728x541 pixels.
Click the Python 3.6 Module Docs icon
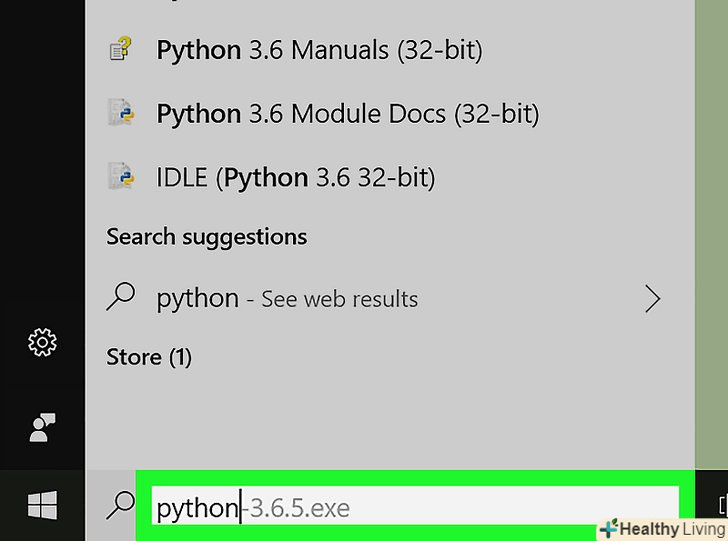[121, 114]
